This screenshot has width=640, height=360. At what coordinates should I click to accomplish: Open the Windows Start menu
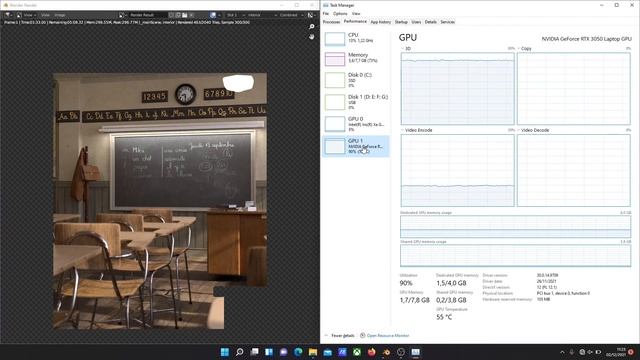tap(225, 352)
